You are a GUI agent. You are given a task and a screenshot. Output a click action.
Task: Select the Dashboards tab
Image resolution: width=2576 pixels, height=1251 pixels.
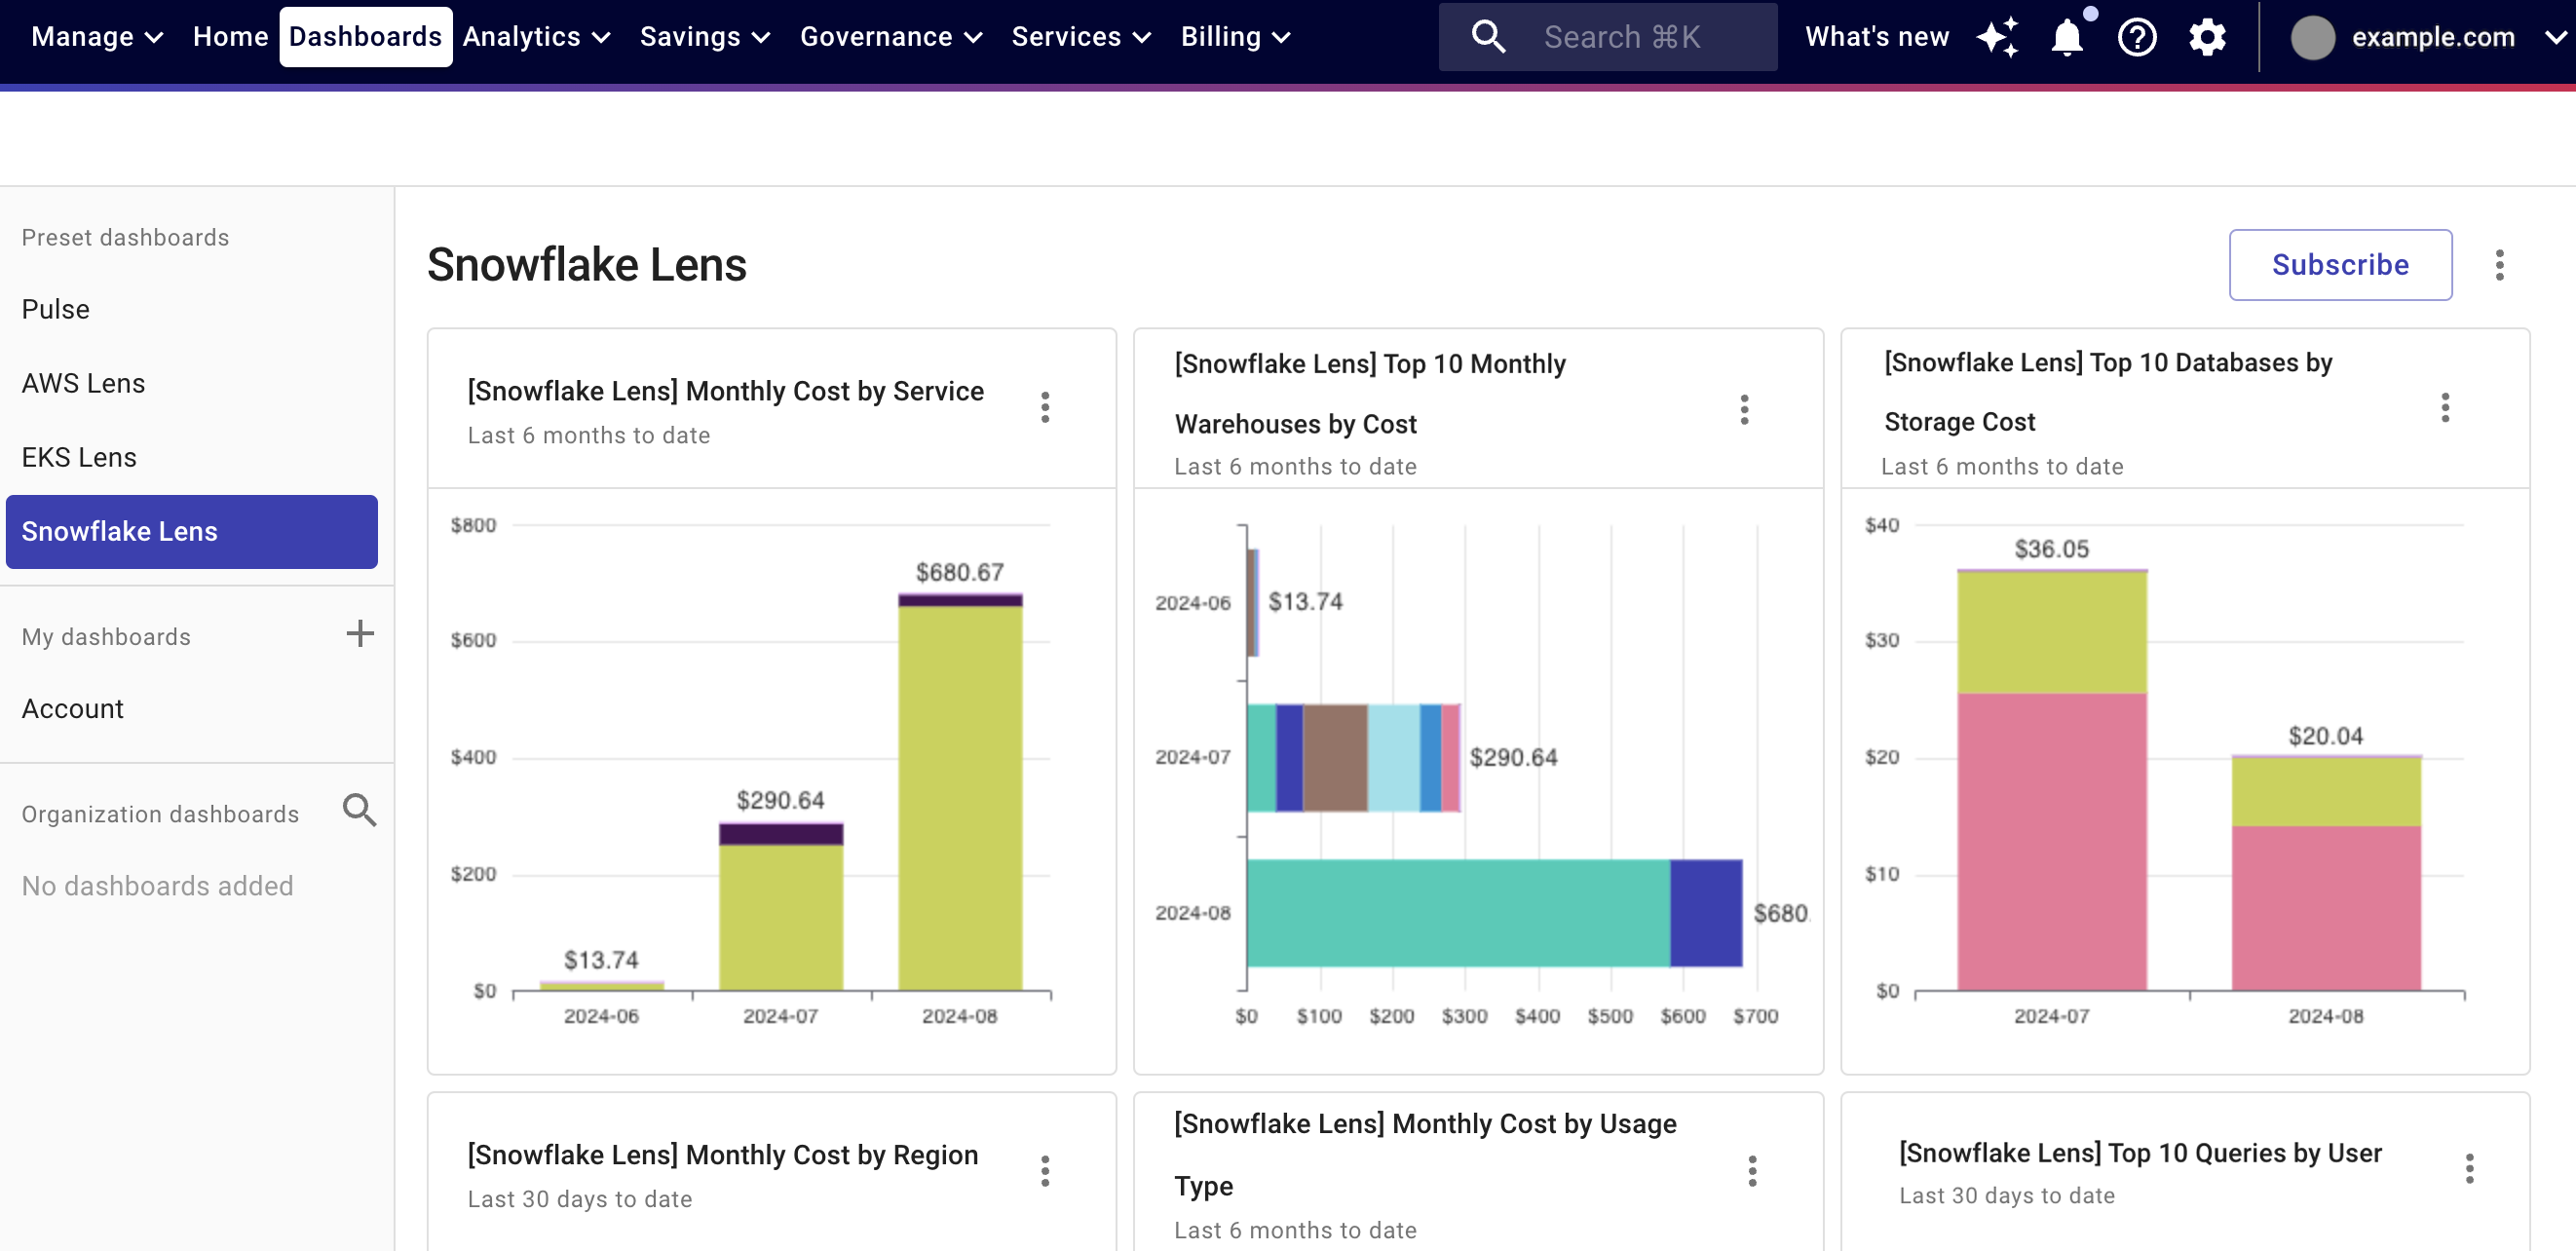365,37
